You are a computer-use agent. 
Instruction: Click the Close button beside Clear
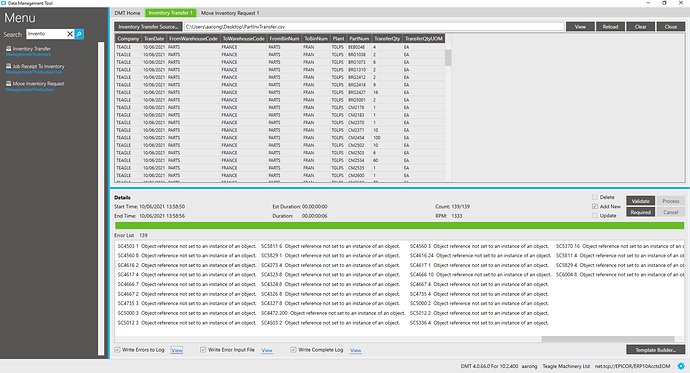pyautogui.click(x=671, y=27)
